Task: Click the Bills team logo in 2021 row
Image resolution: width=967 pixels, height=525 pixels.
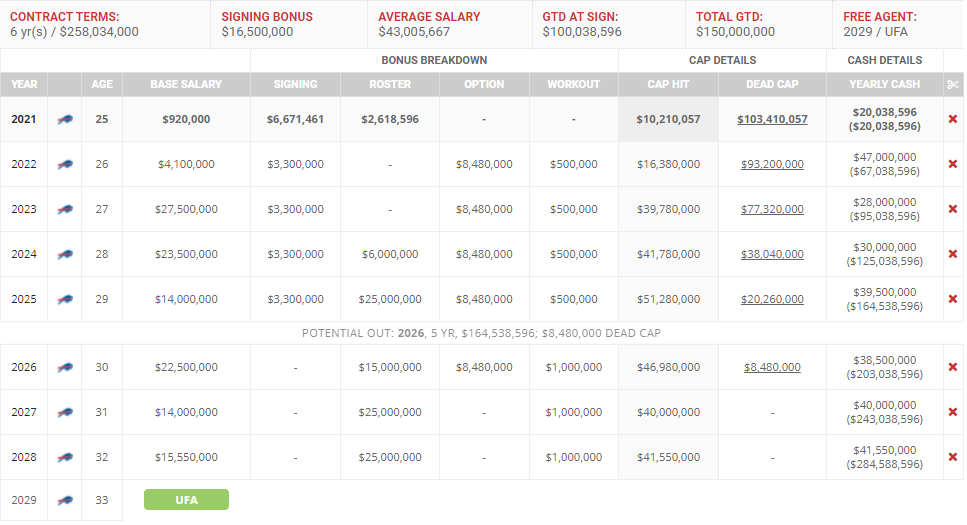Action: [x=64, y=119]
